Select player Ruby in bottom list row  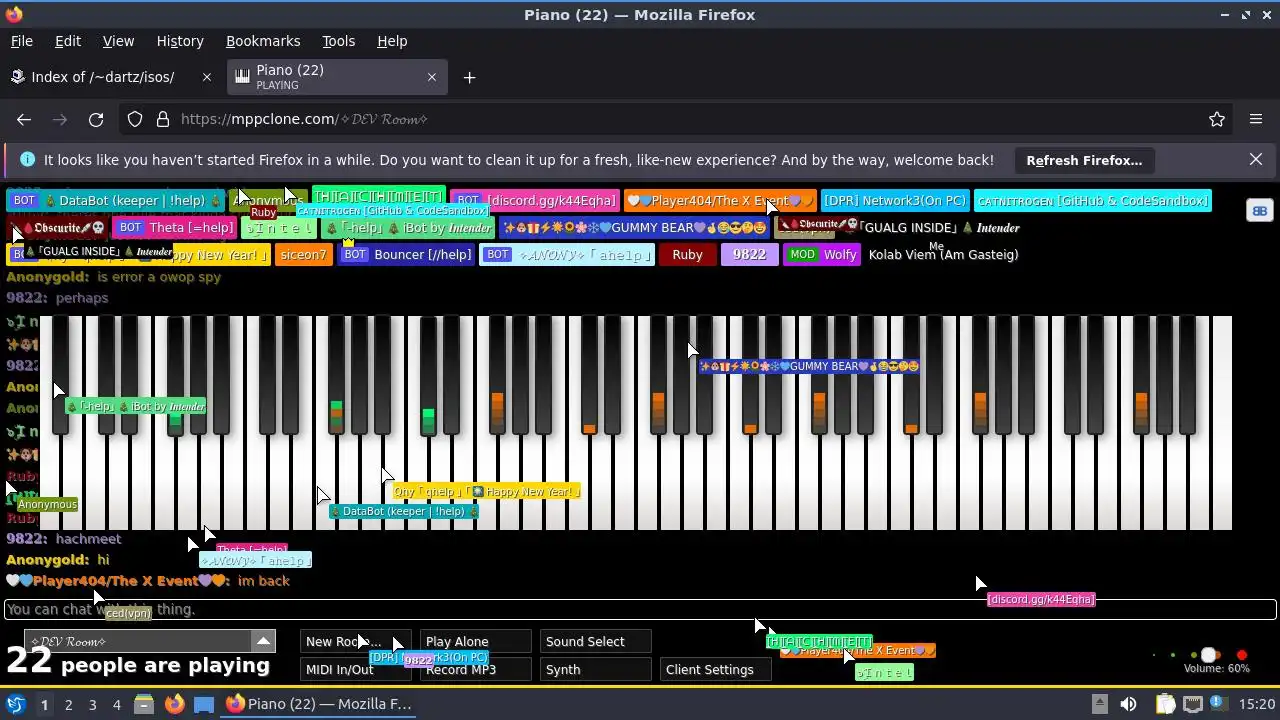pyautogui.click(x=687, y=255)
